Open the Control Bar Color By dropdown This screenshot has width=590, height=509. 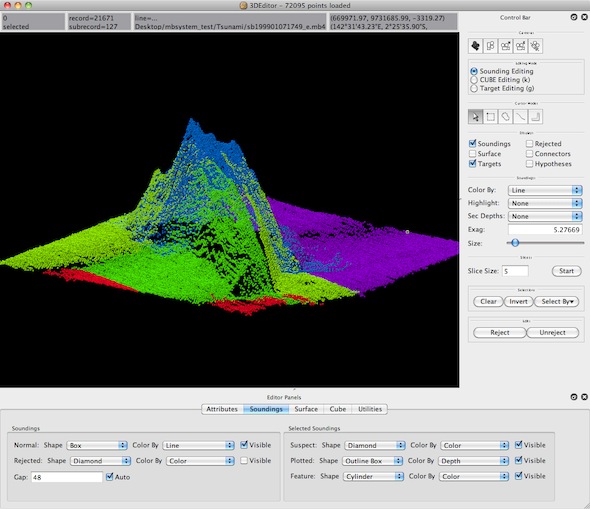(x=545, y=190)
